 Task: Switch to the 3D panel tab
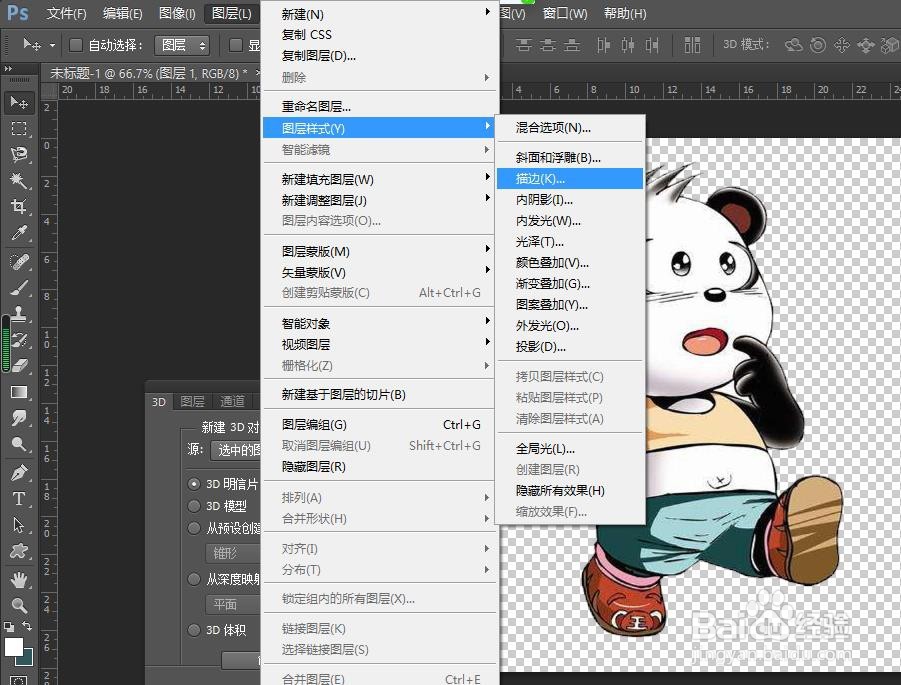tap(159, 401)
